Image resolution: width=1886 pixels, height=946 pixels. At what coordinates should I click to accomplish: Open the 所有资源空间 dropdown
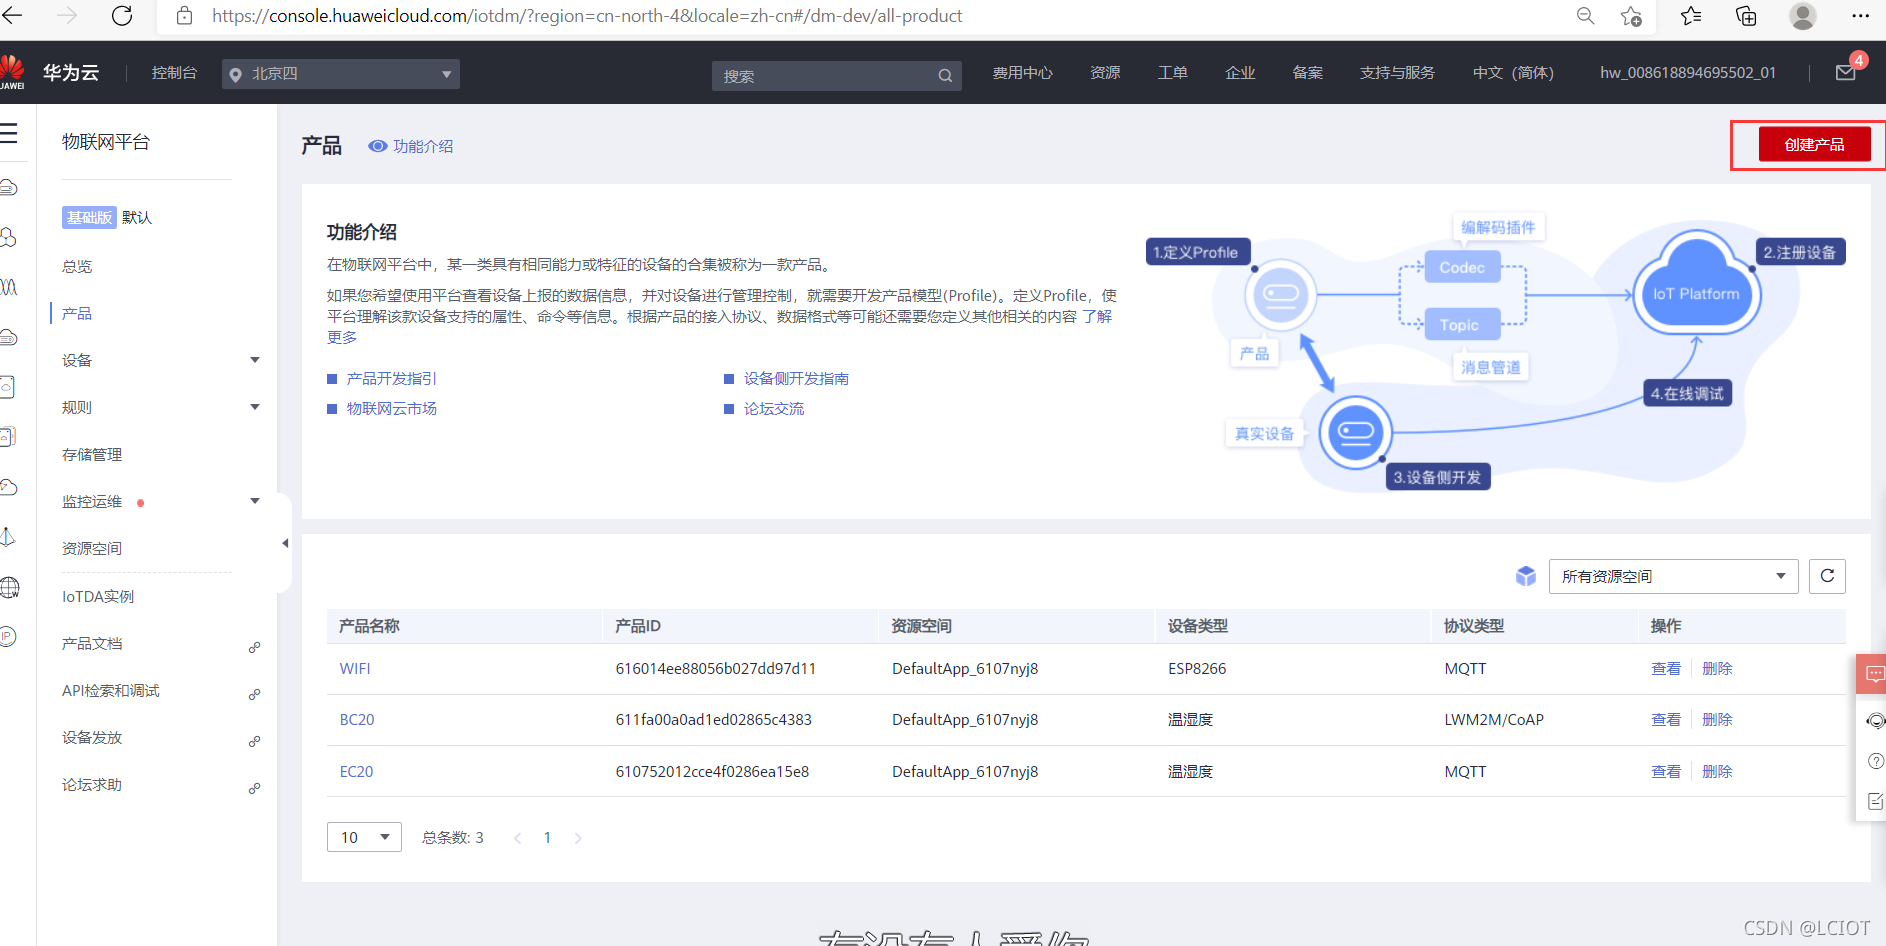tap(1674, 576)
